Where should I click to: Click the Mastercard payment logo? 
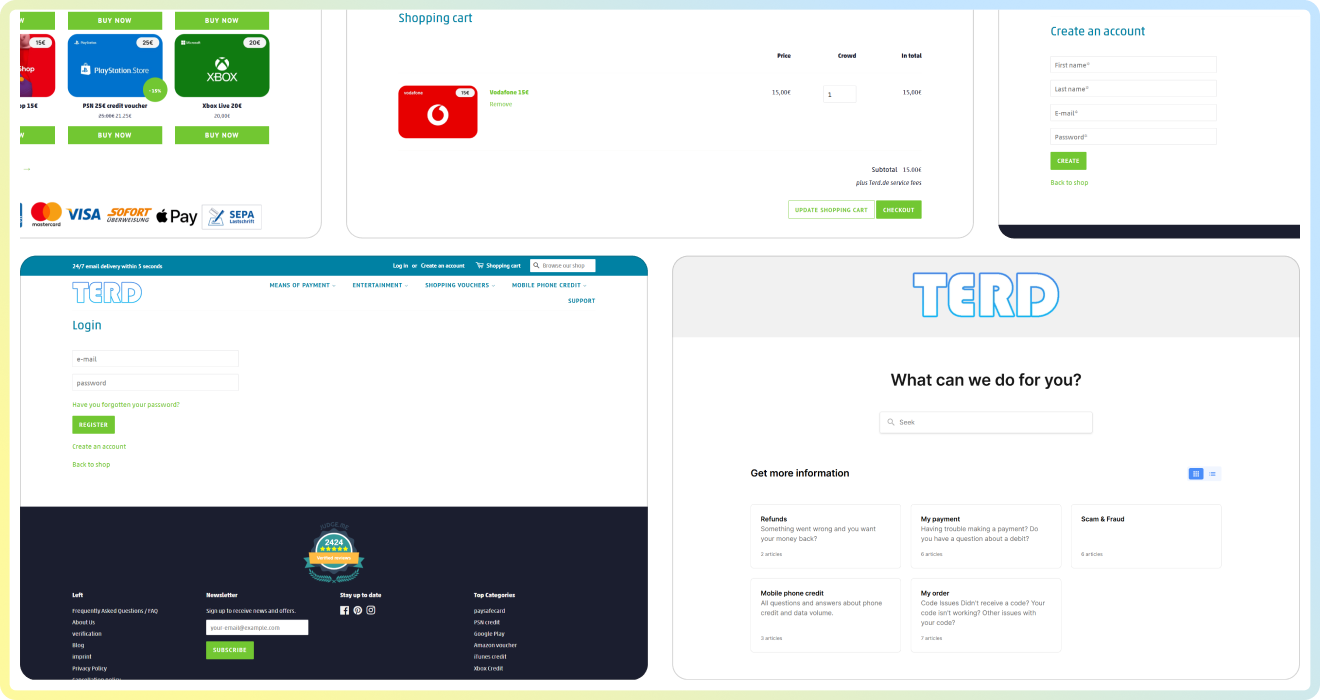coord(46,215)
